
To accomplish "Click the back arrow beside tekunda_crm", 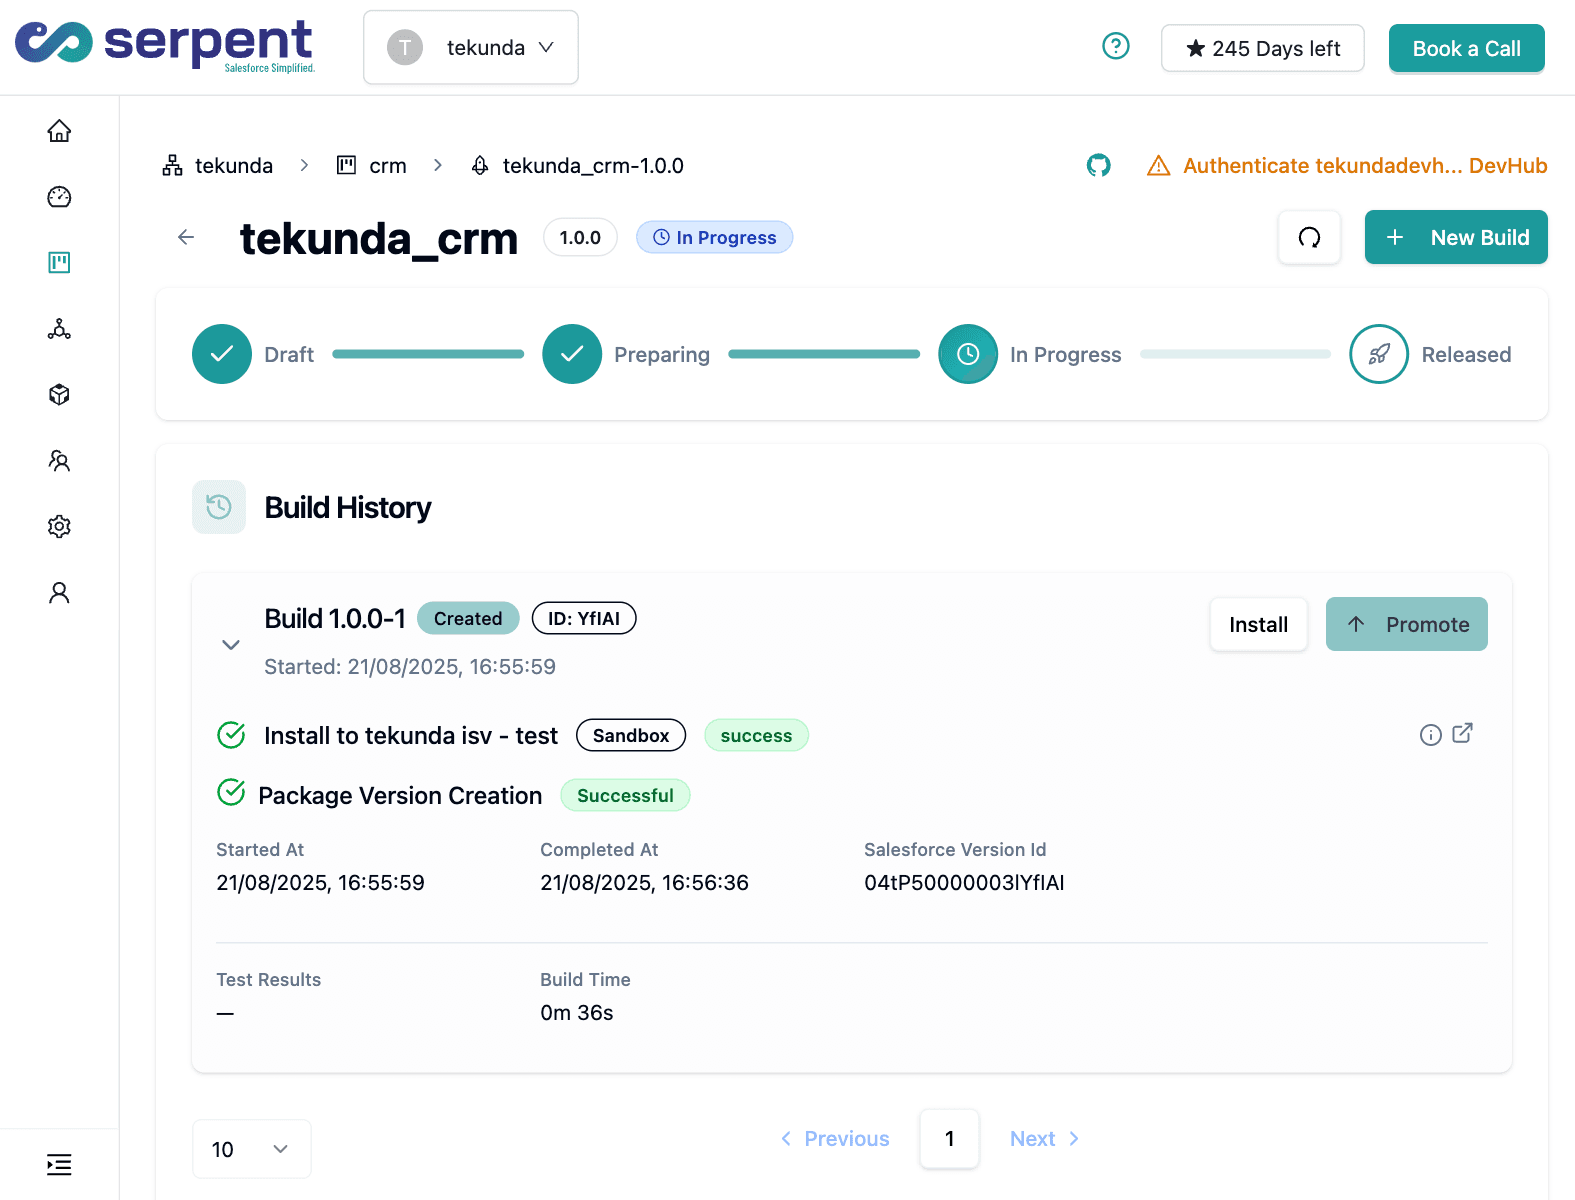I will click(x=186, y=237).
